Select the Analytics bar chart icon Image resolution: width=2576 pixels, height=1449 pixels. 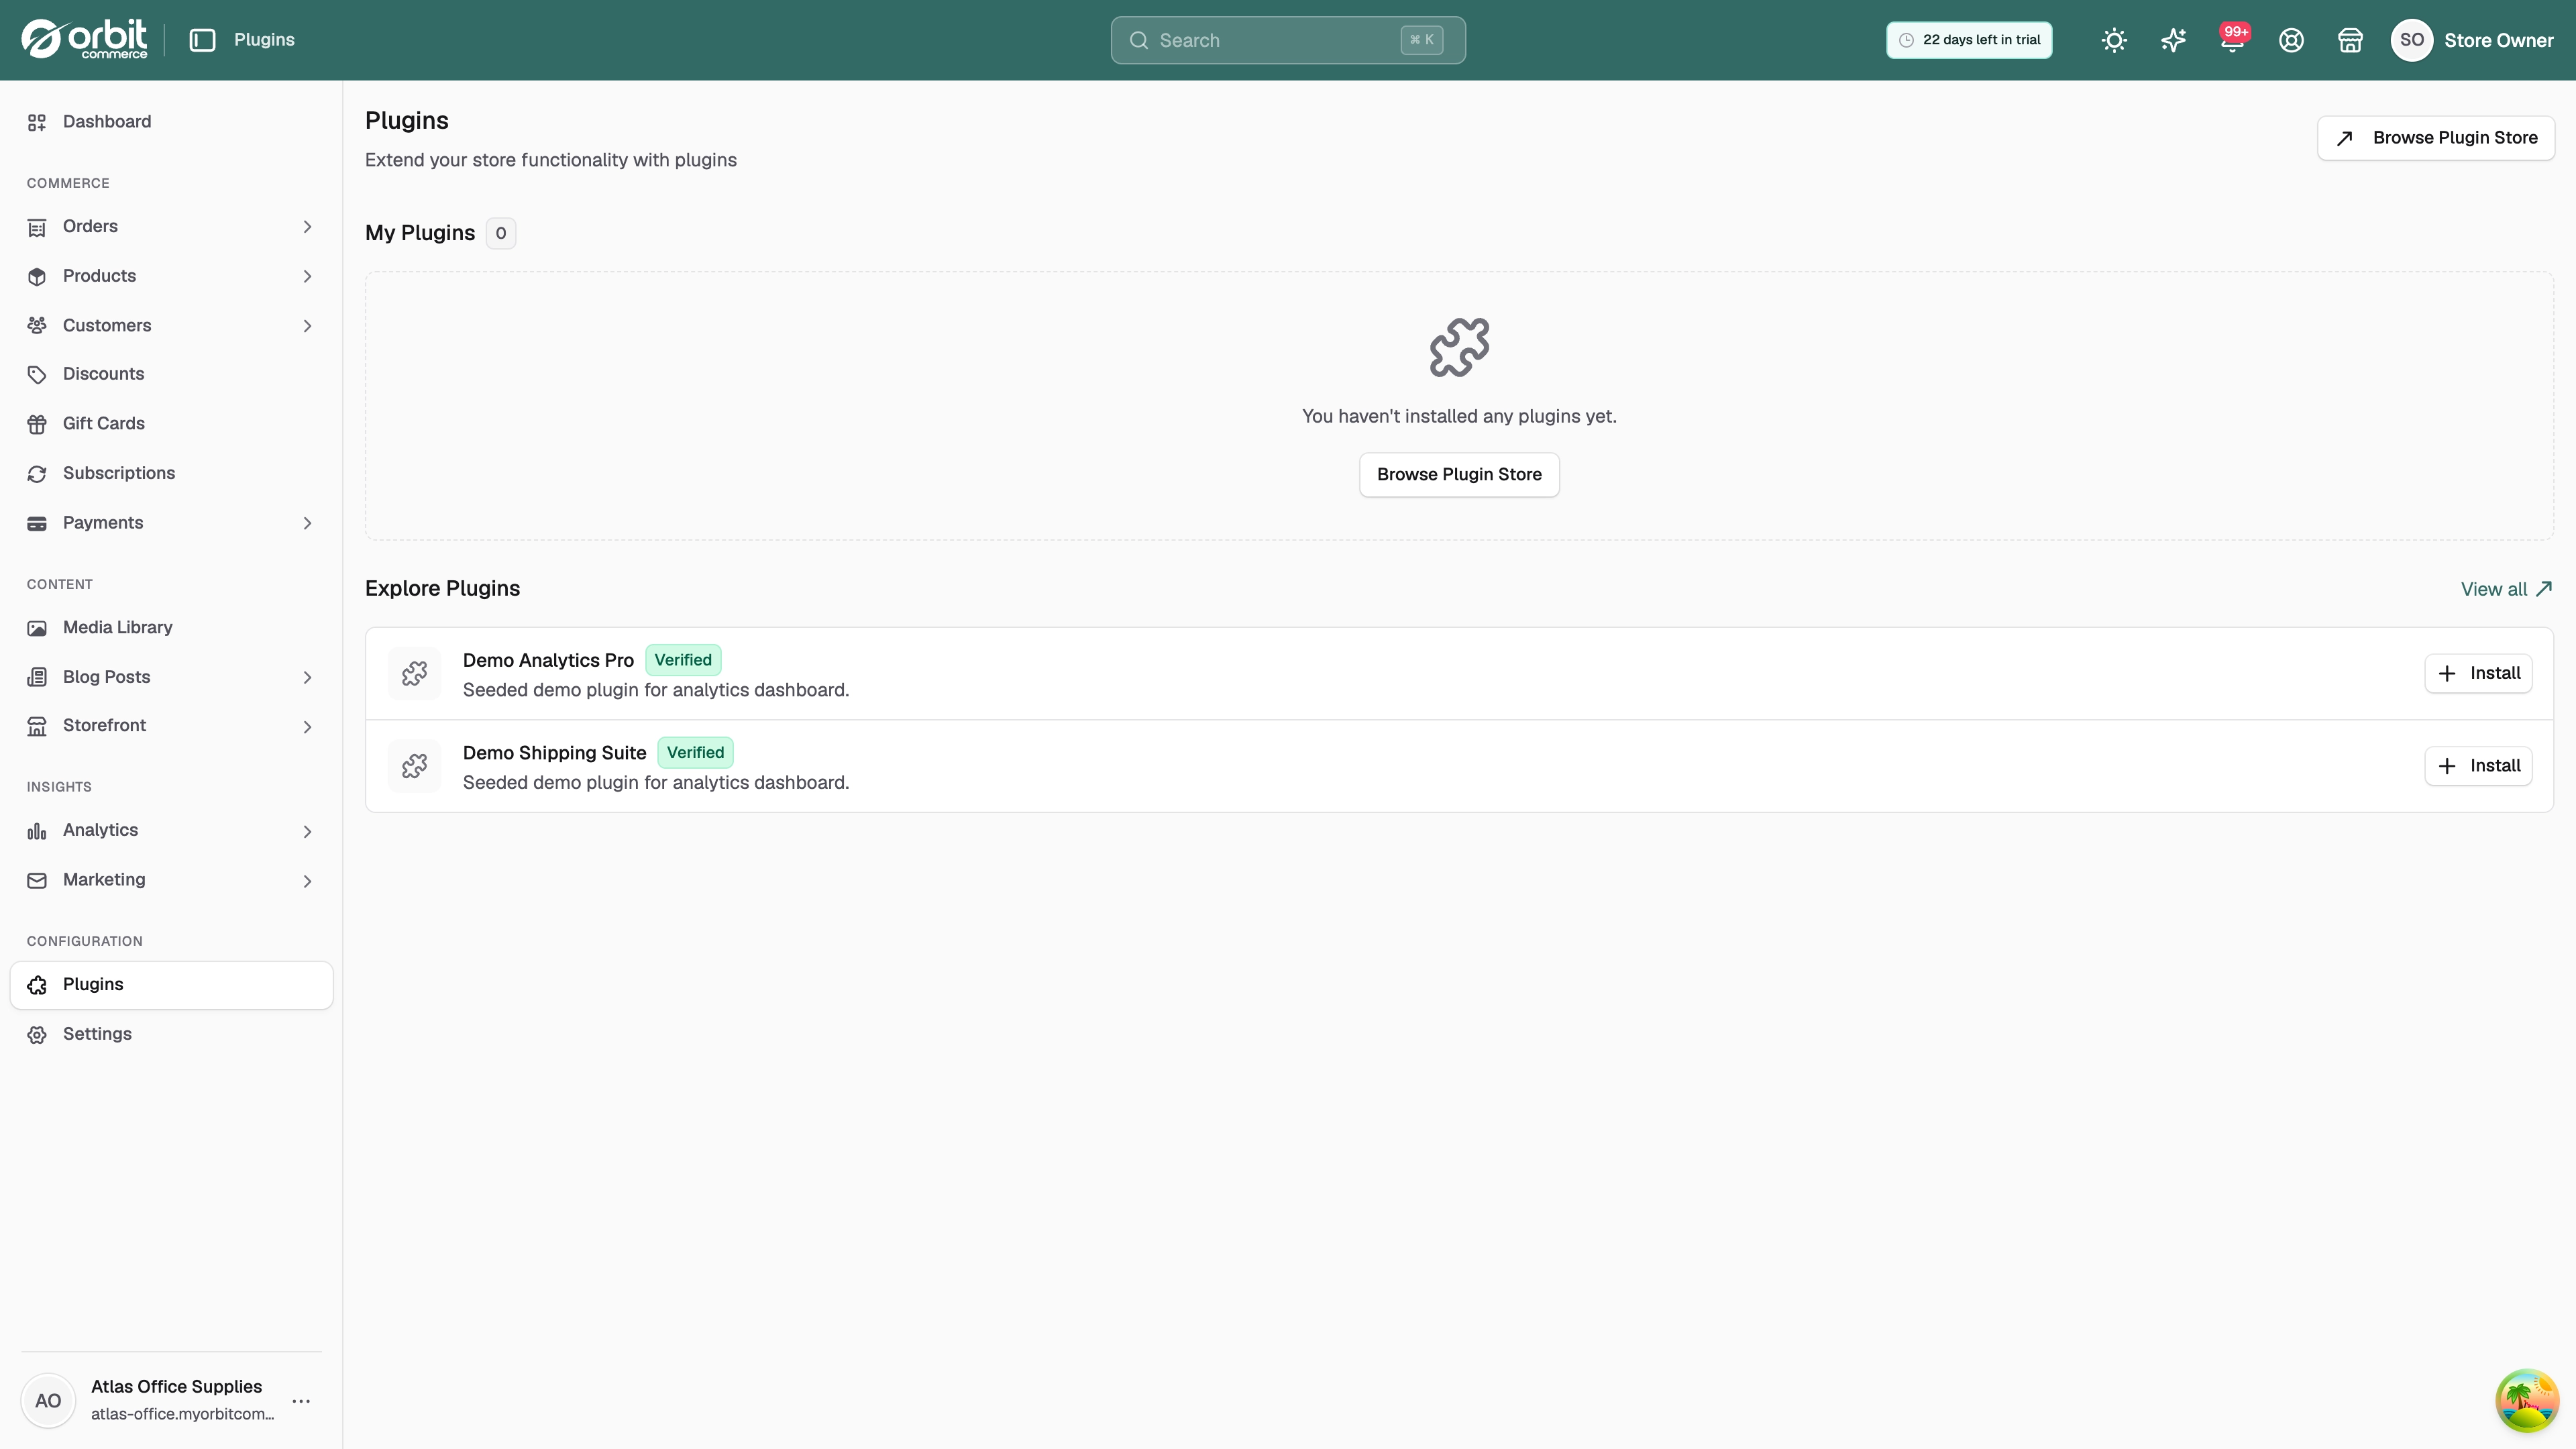click(x=37, y=831)
